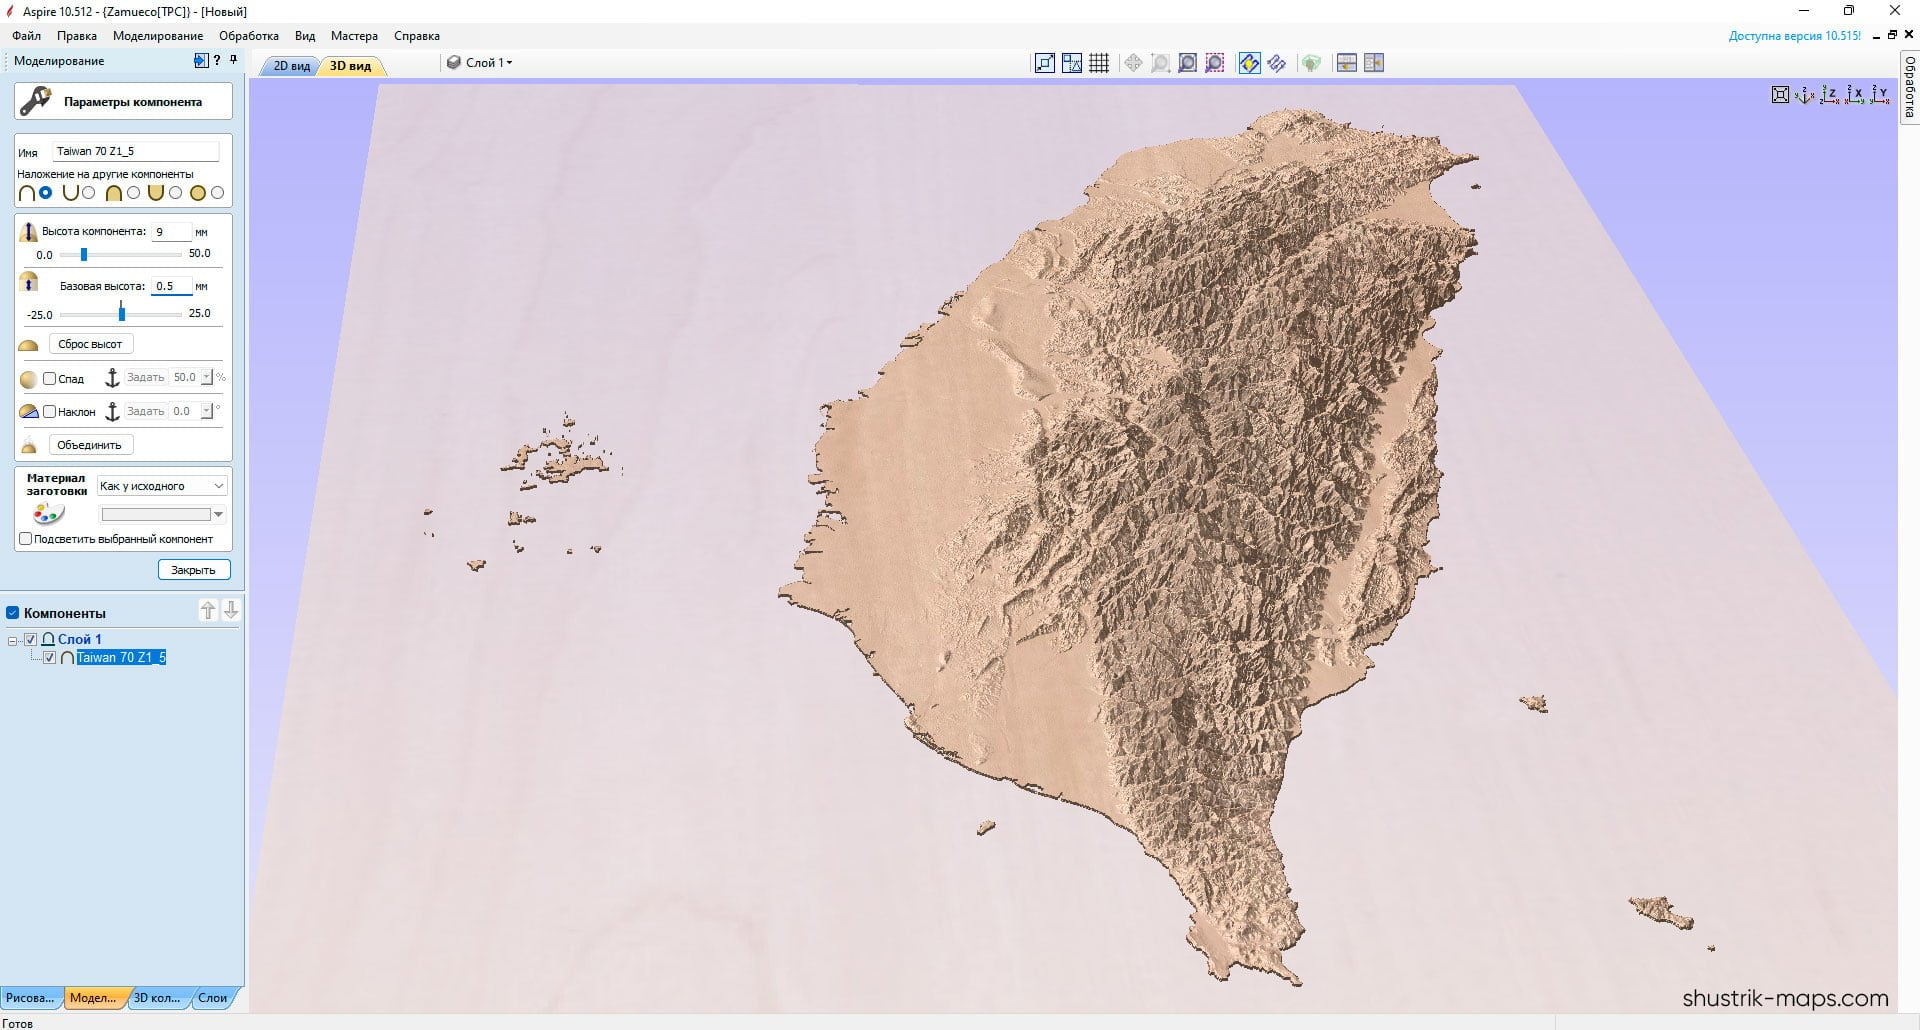Open the Файл menu

tap(27, 36)
